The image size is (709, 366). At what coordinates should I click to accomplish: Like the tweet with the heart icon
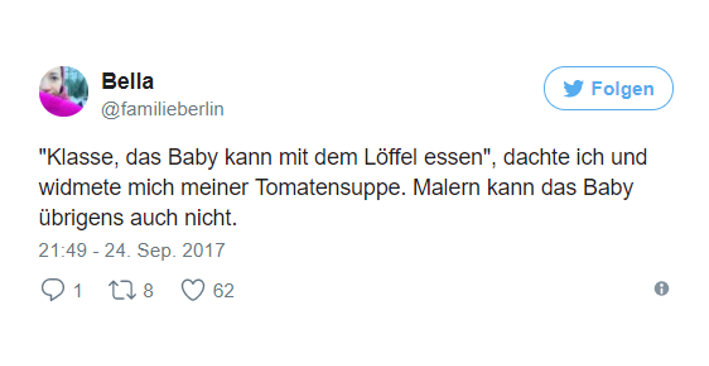click(193, 290)
